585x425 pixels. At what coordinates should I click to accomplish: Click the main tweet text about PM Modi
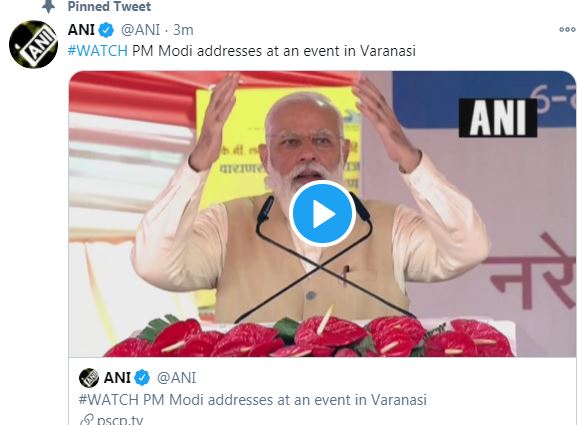coord(242,51)
